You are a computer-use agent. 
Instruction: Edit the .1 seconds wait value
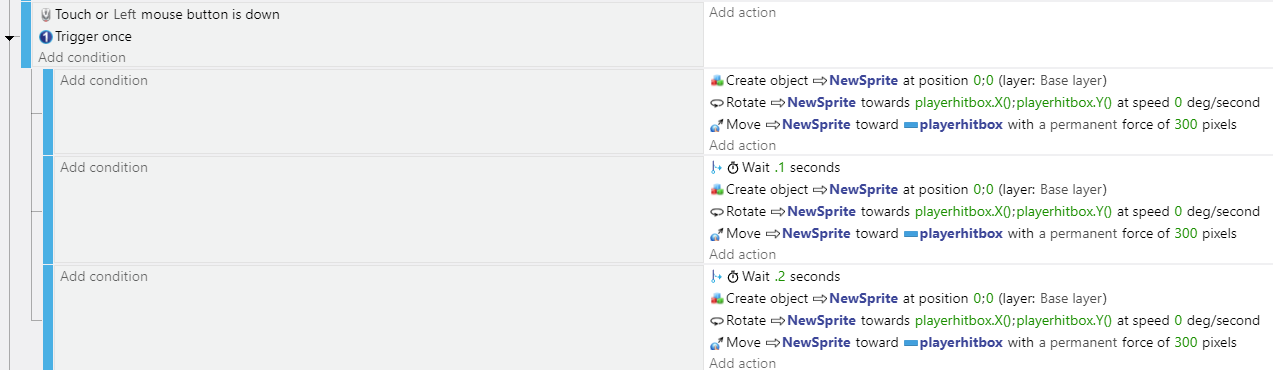coord(780,168)
